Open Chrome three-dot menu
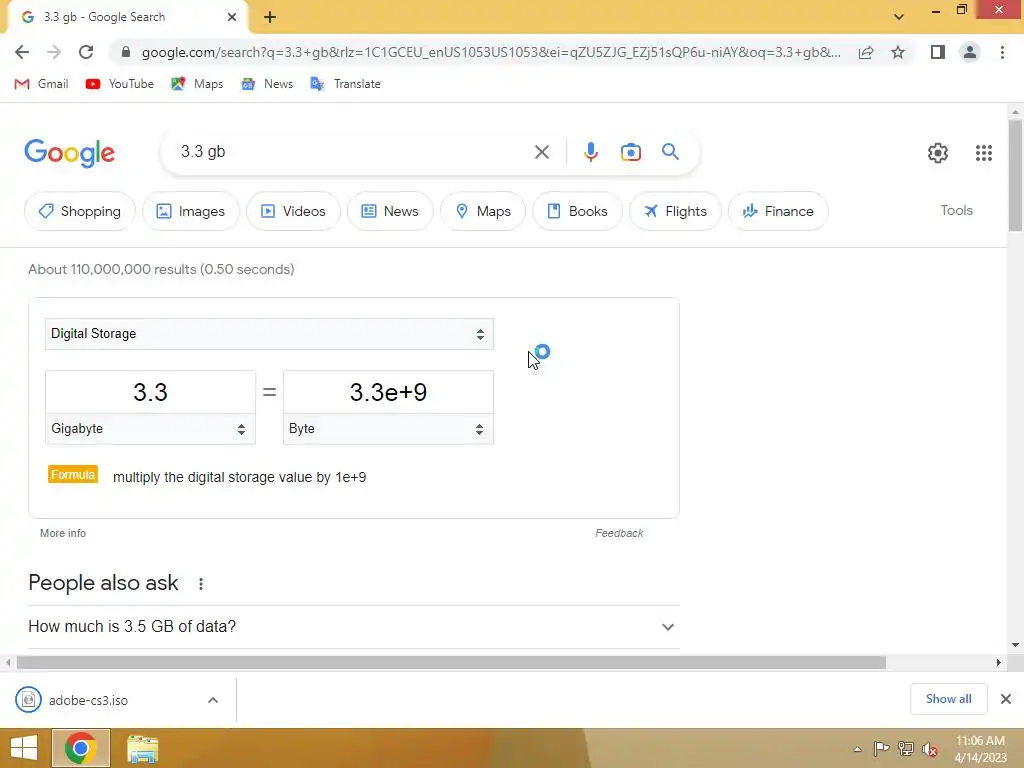The width and height of the screenshot is (1024, 768). [1002, 52]
